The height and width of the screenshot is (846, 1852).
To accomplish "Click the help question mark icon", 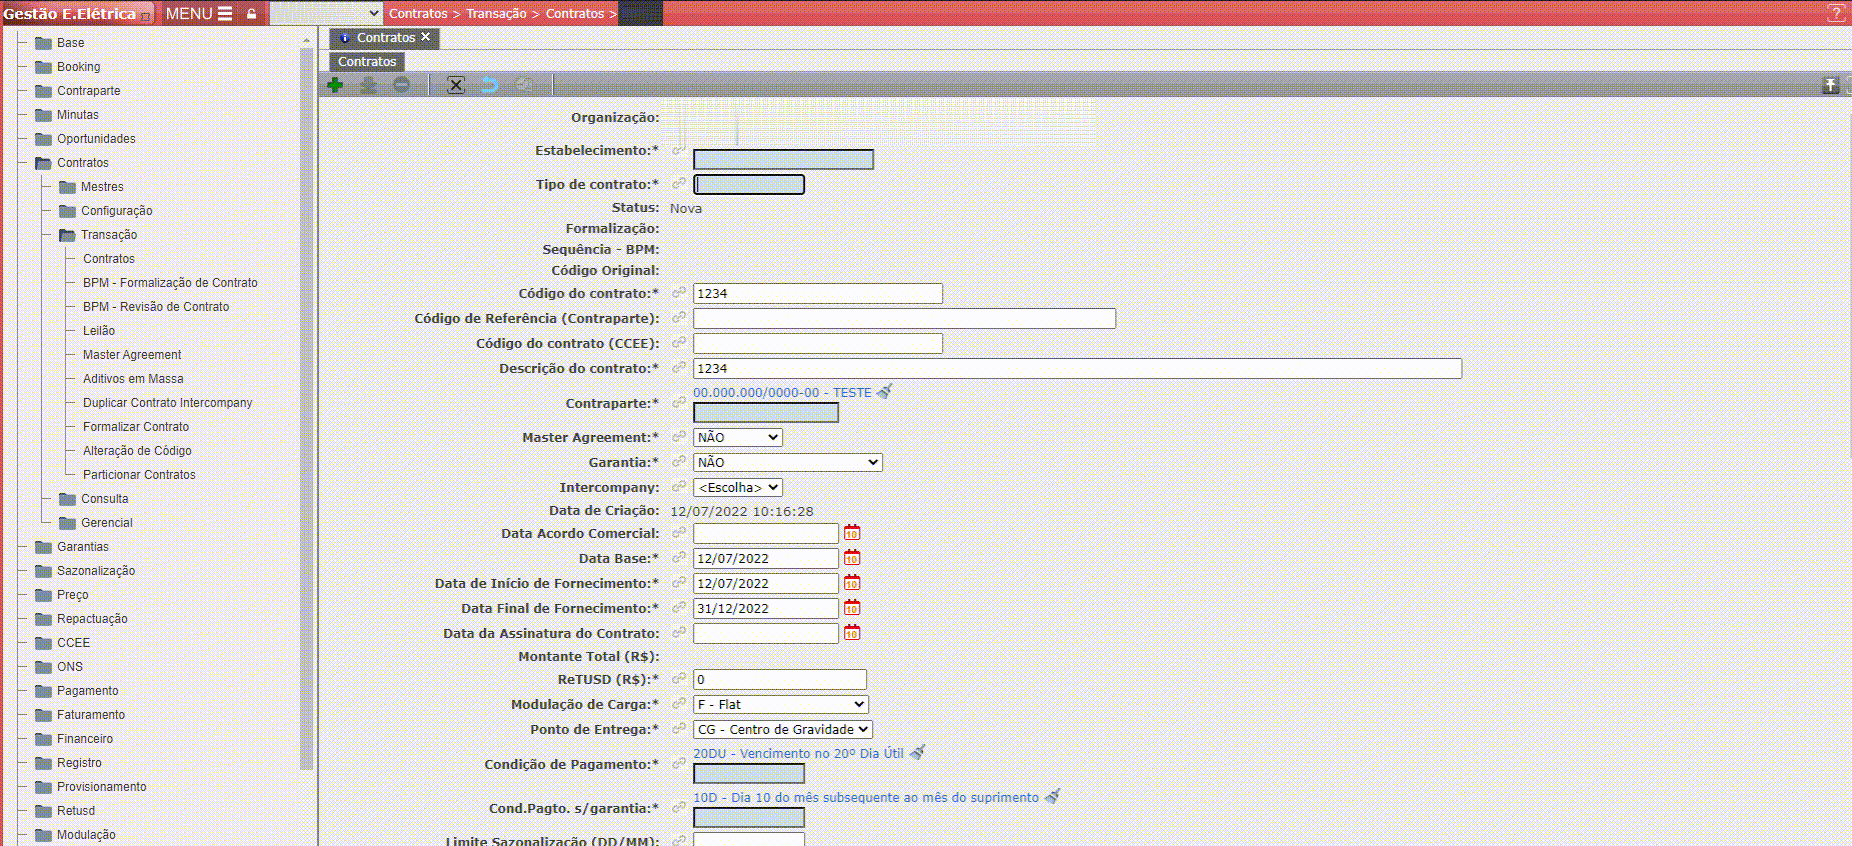I will [1836, 13].
